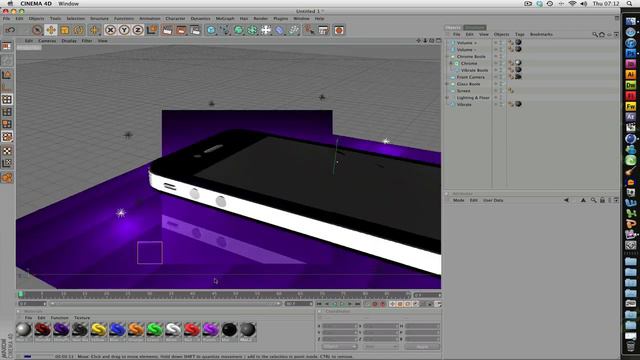Click the Apply button in Coordinates panel
The height and width of the screenshot is (360, 640).
[422, 347]
